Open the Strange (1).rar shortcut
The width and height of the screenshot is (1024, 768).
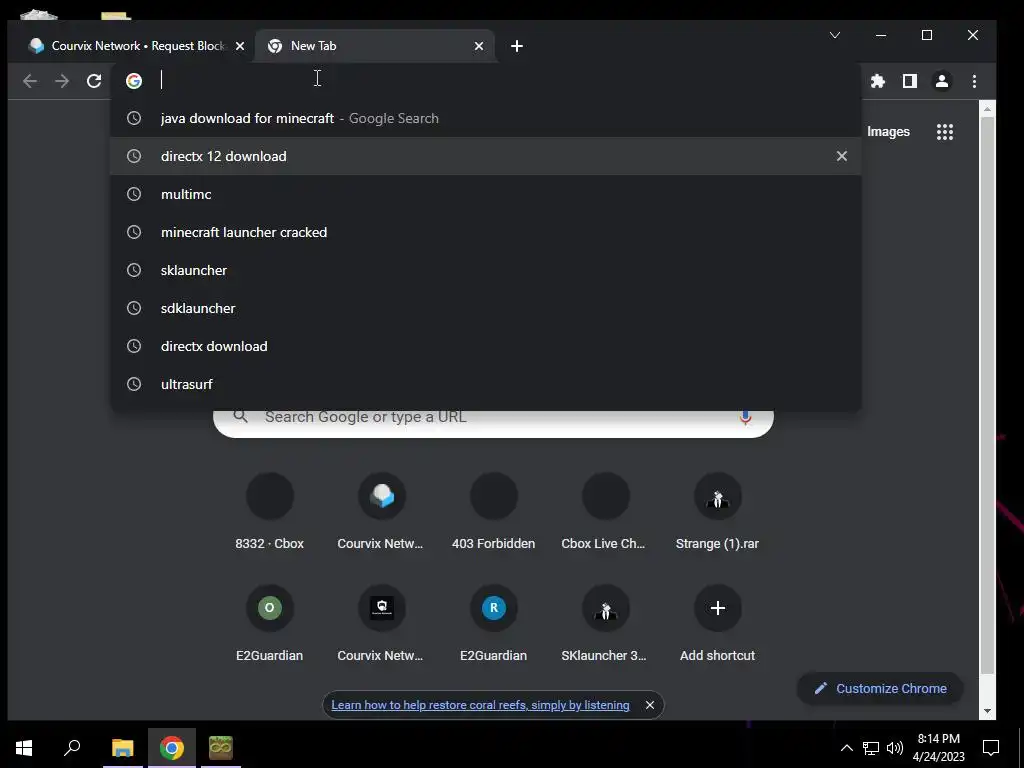click(x=718, y=513)
